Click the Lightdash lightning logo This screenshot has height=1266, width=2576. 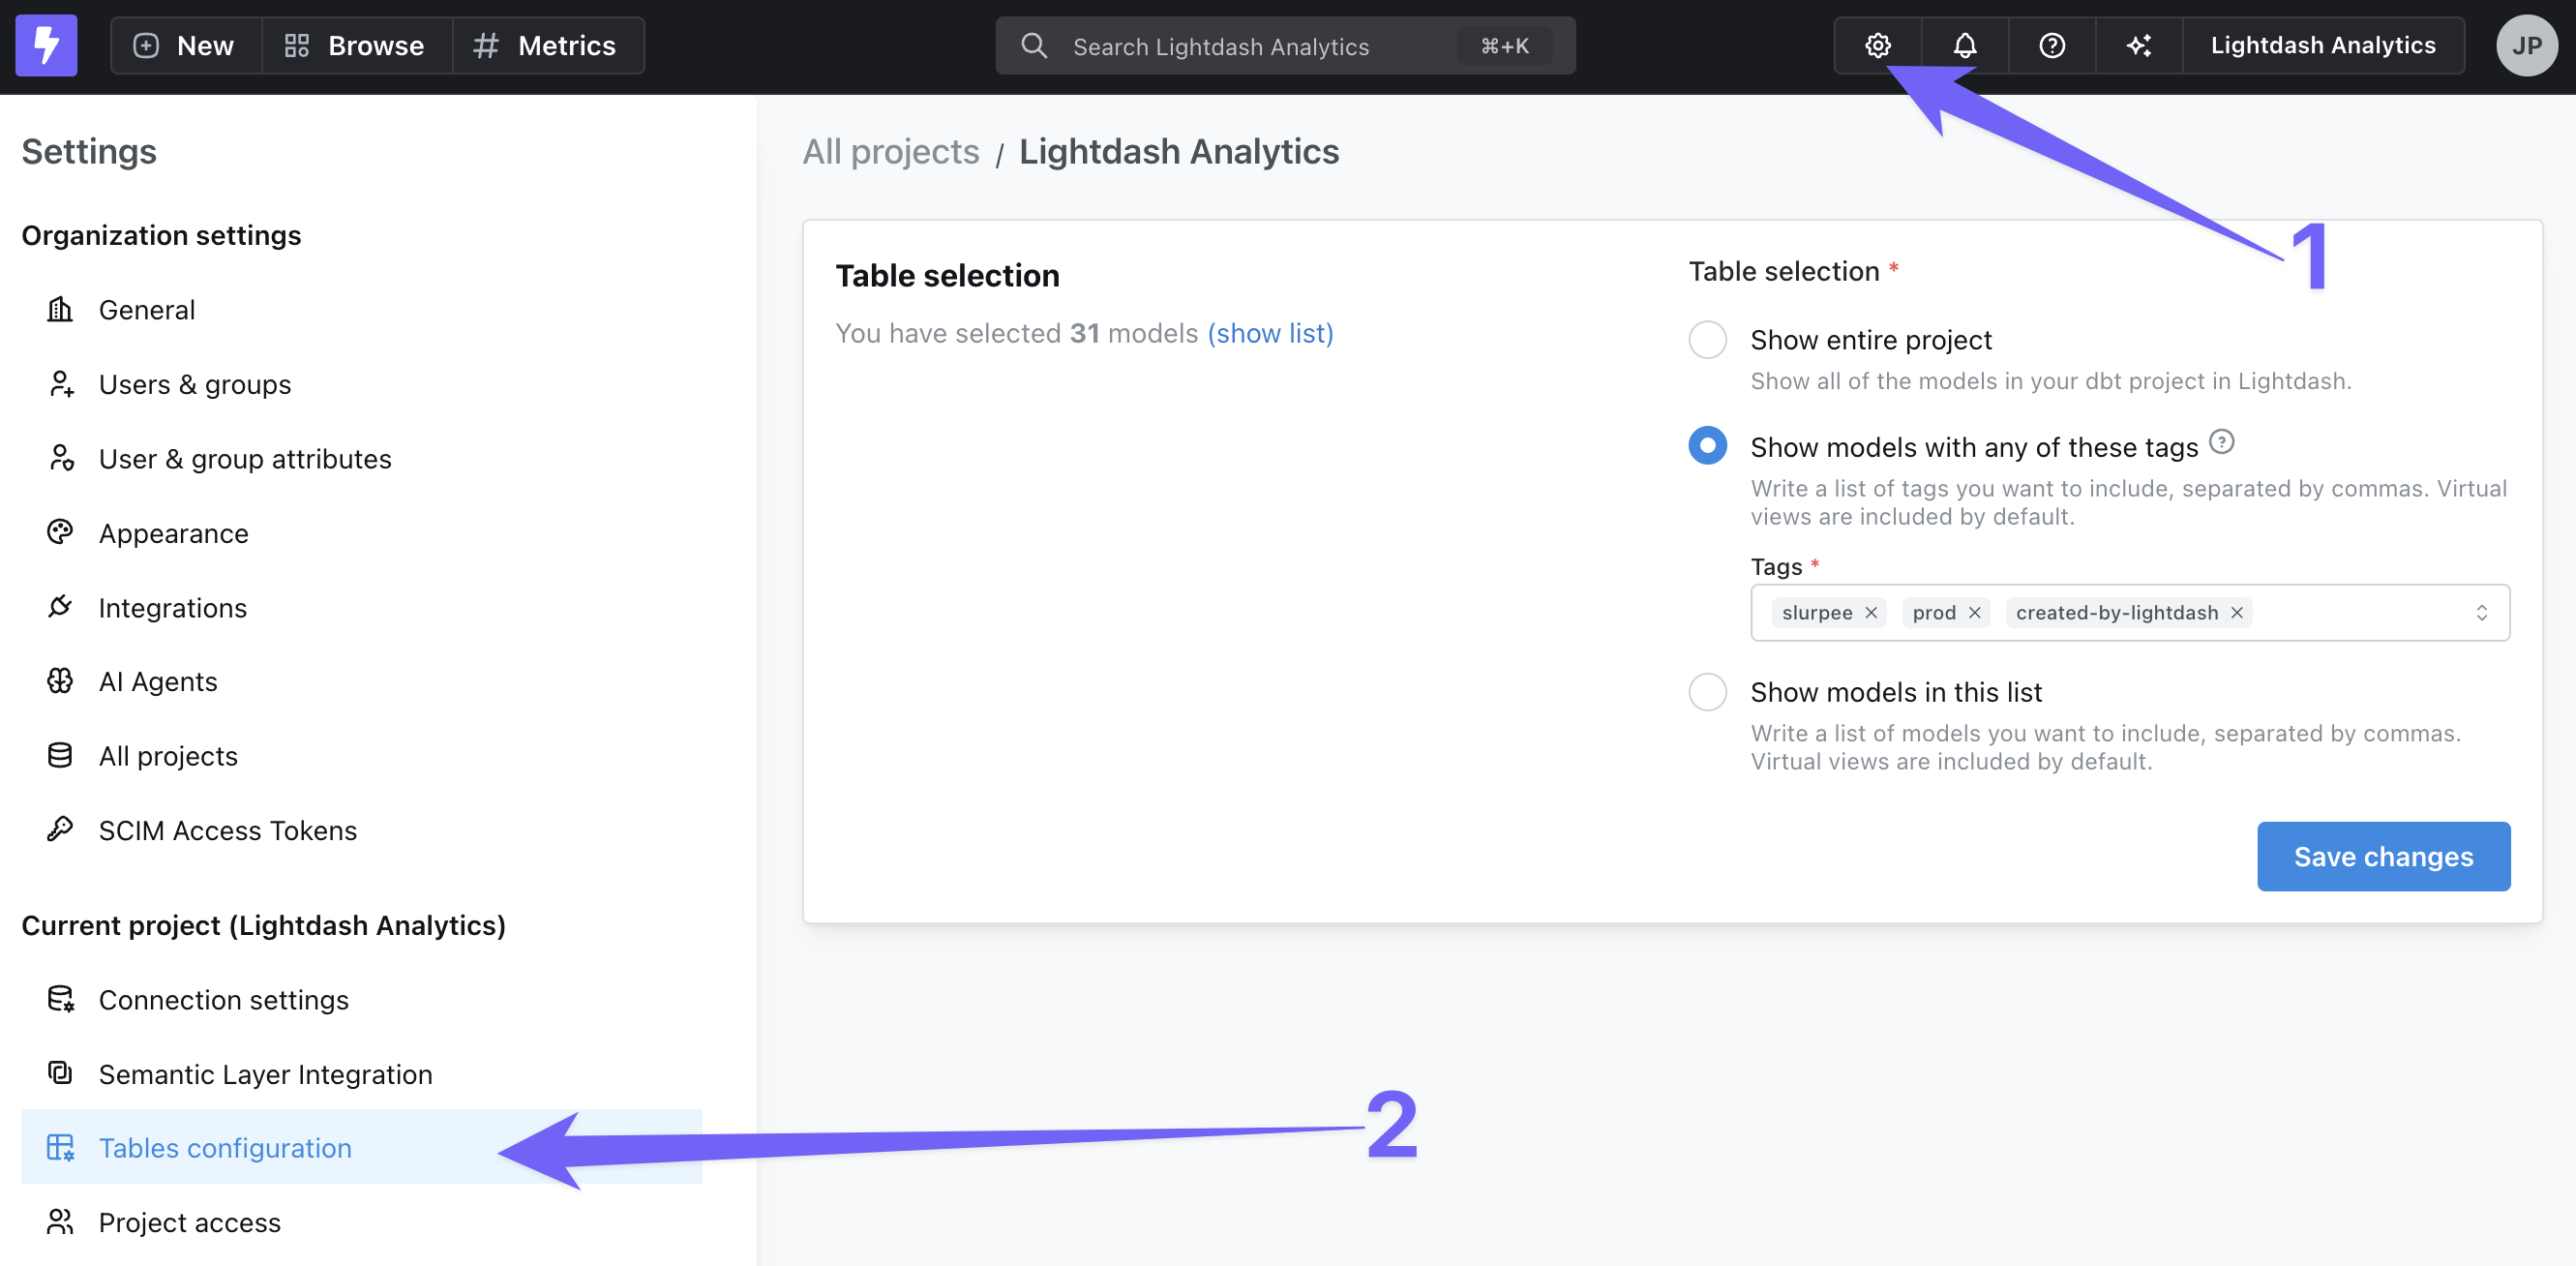tap(46, 45)
